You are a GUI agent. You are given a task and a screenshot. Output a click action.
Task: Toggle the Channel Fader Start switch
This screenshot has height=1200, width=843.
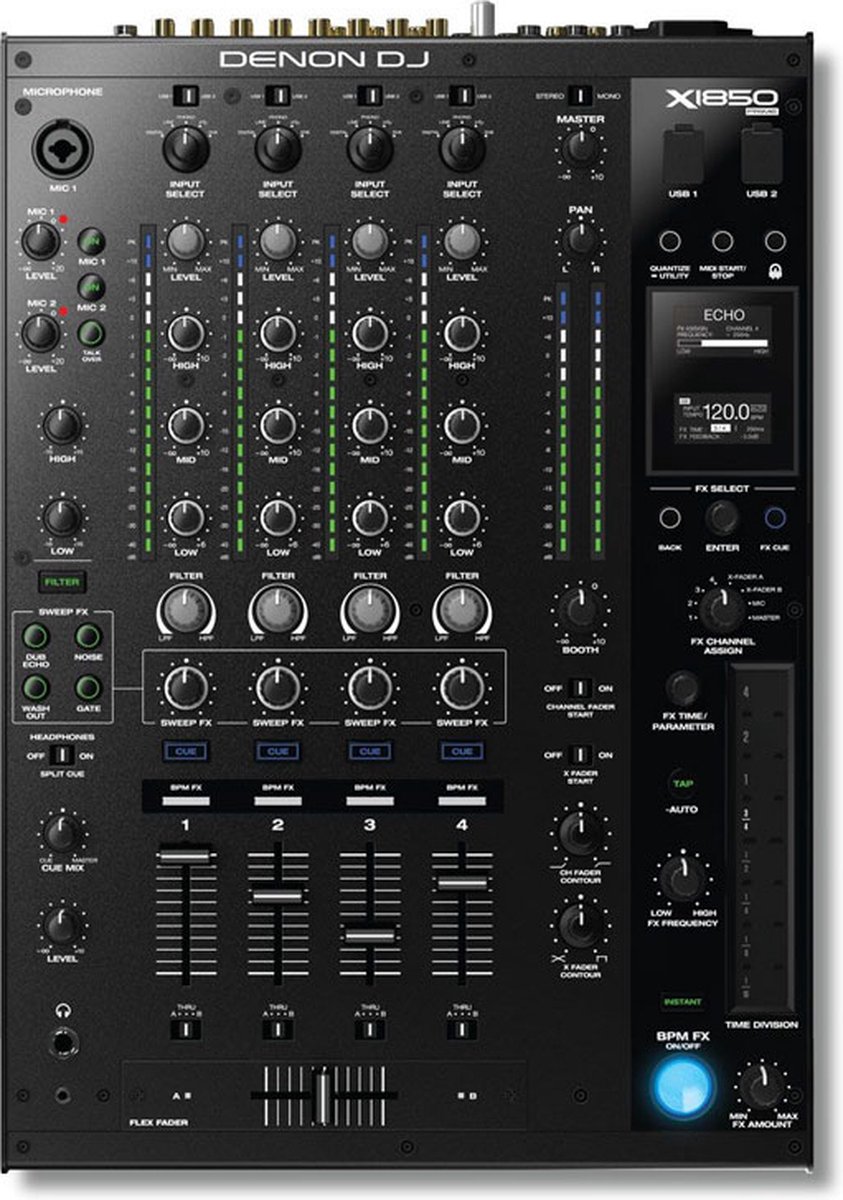pos(579,689)
